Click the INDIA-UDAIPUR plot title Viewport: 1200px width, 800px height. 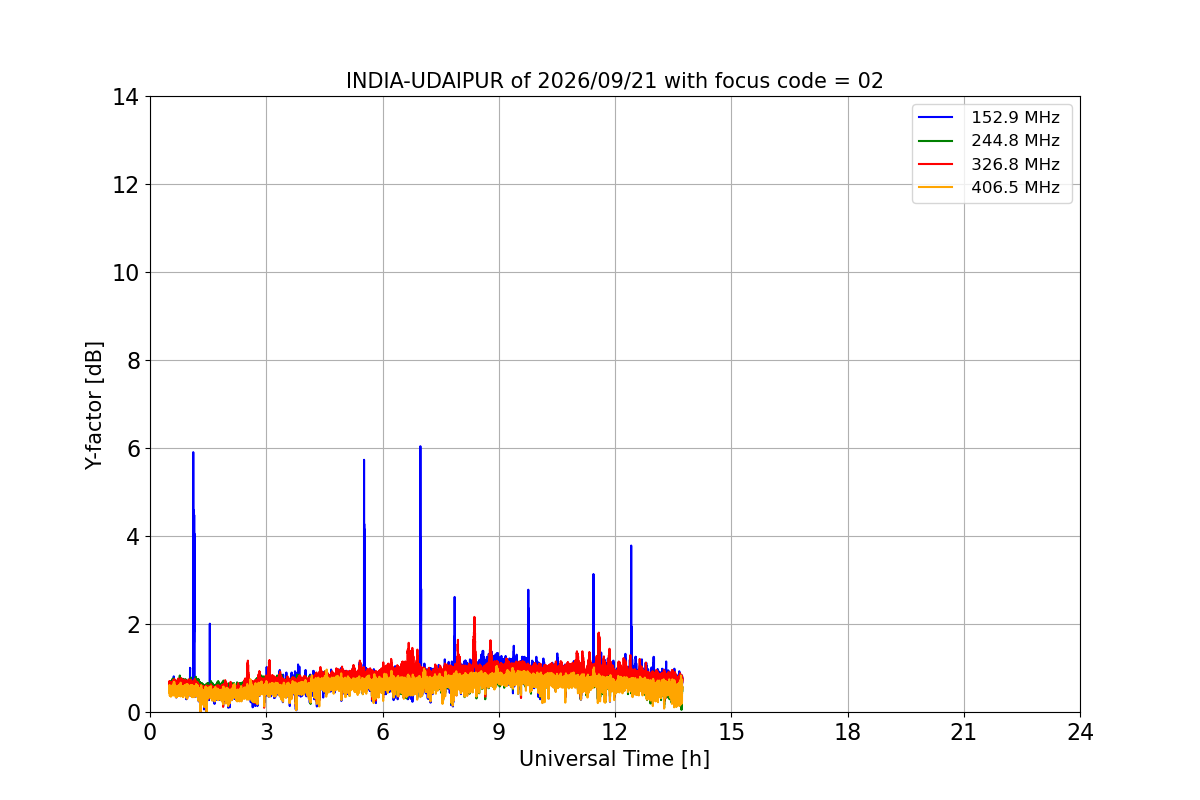[615, 81]
